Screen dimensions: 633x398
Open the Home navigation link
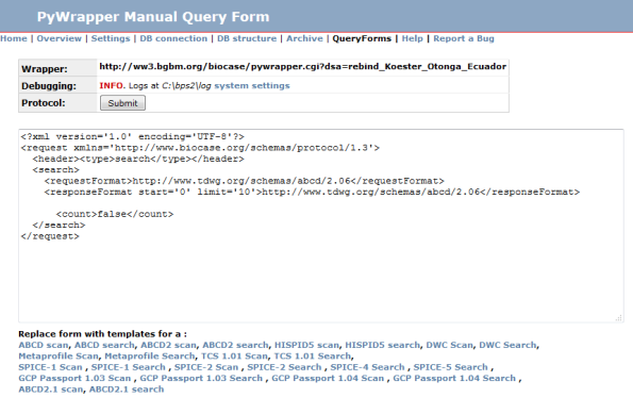[x=14, y=38]
